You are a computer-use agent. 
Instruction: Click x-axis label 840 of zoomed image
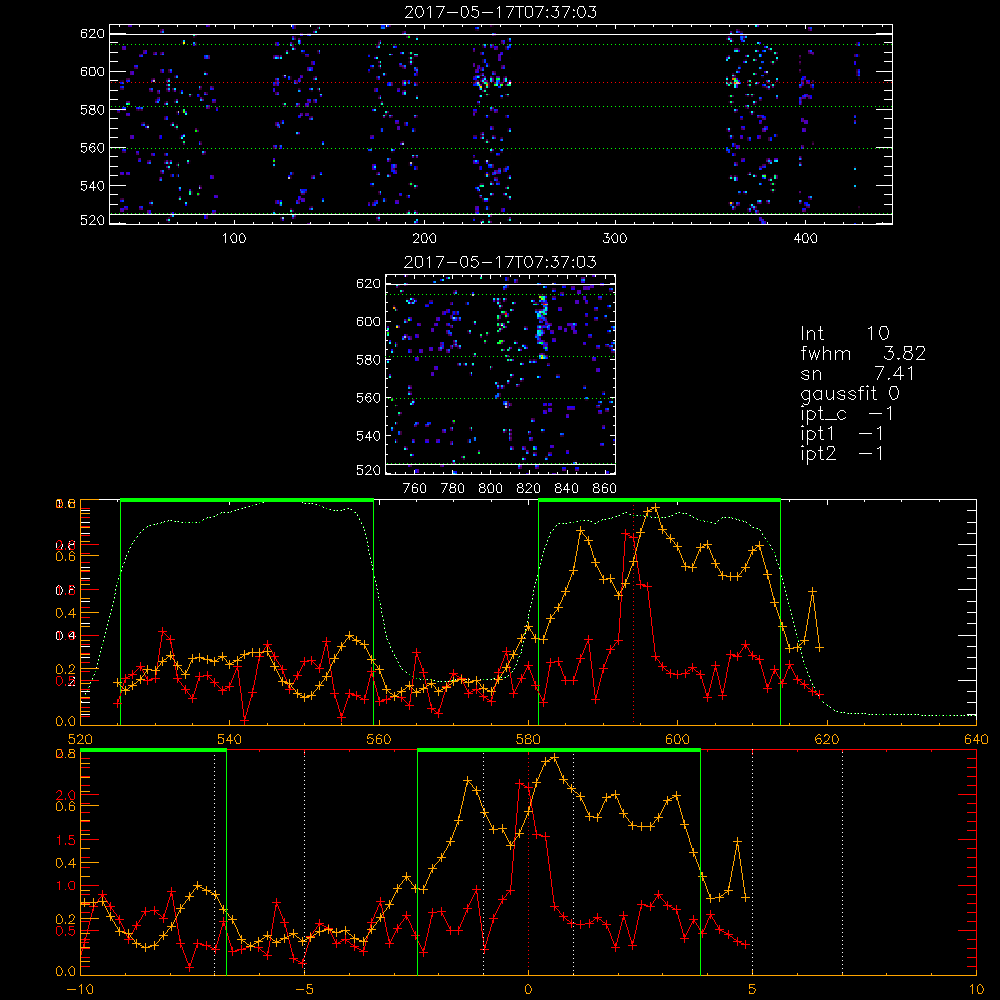tap(566, 489)
